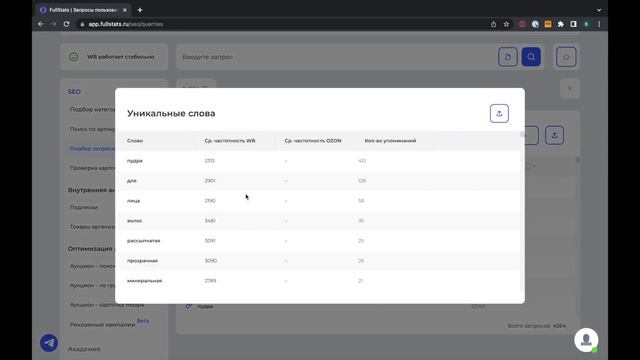
Task: Click the mentions count in the пудра row
Action: (x=362, y=161)
